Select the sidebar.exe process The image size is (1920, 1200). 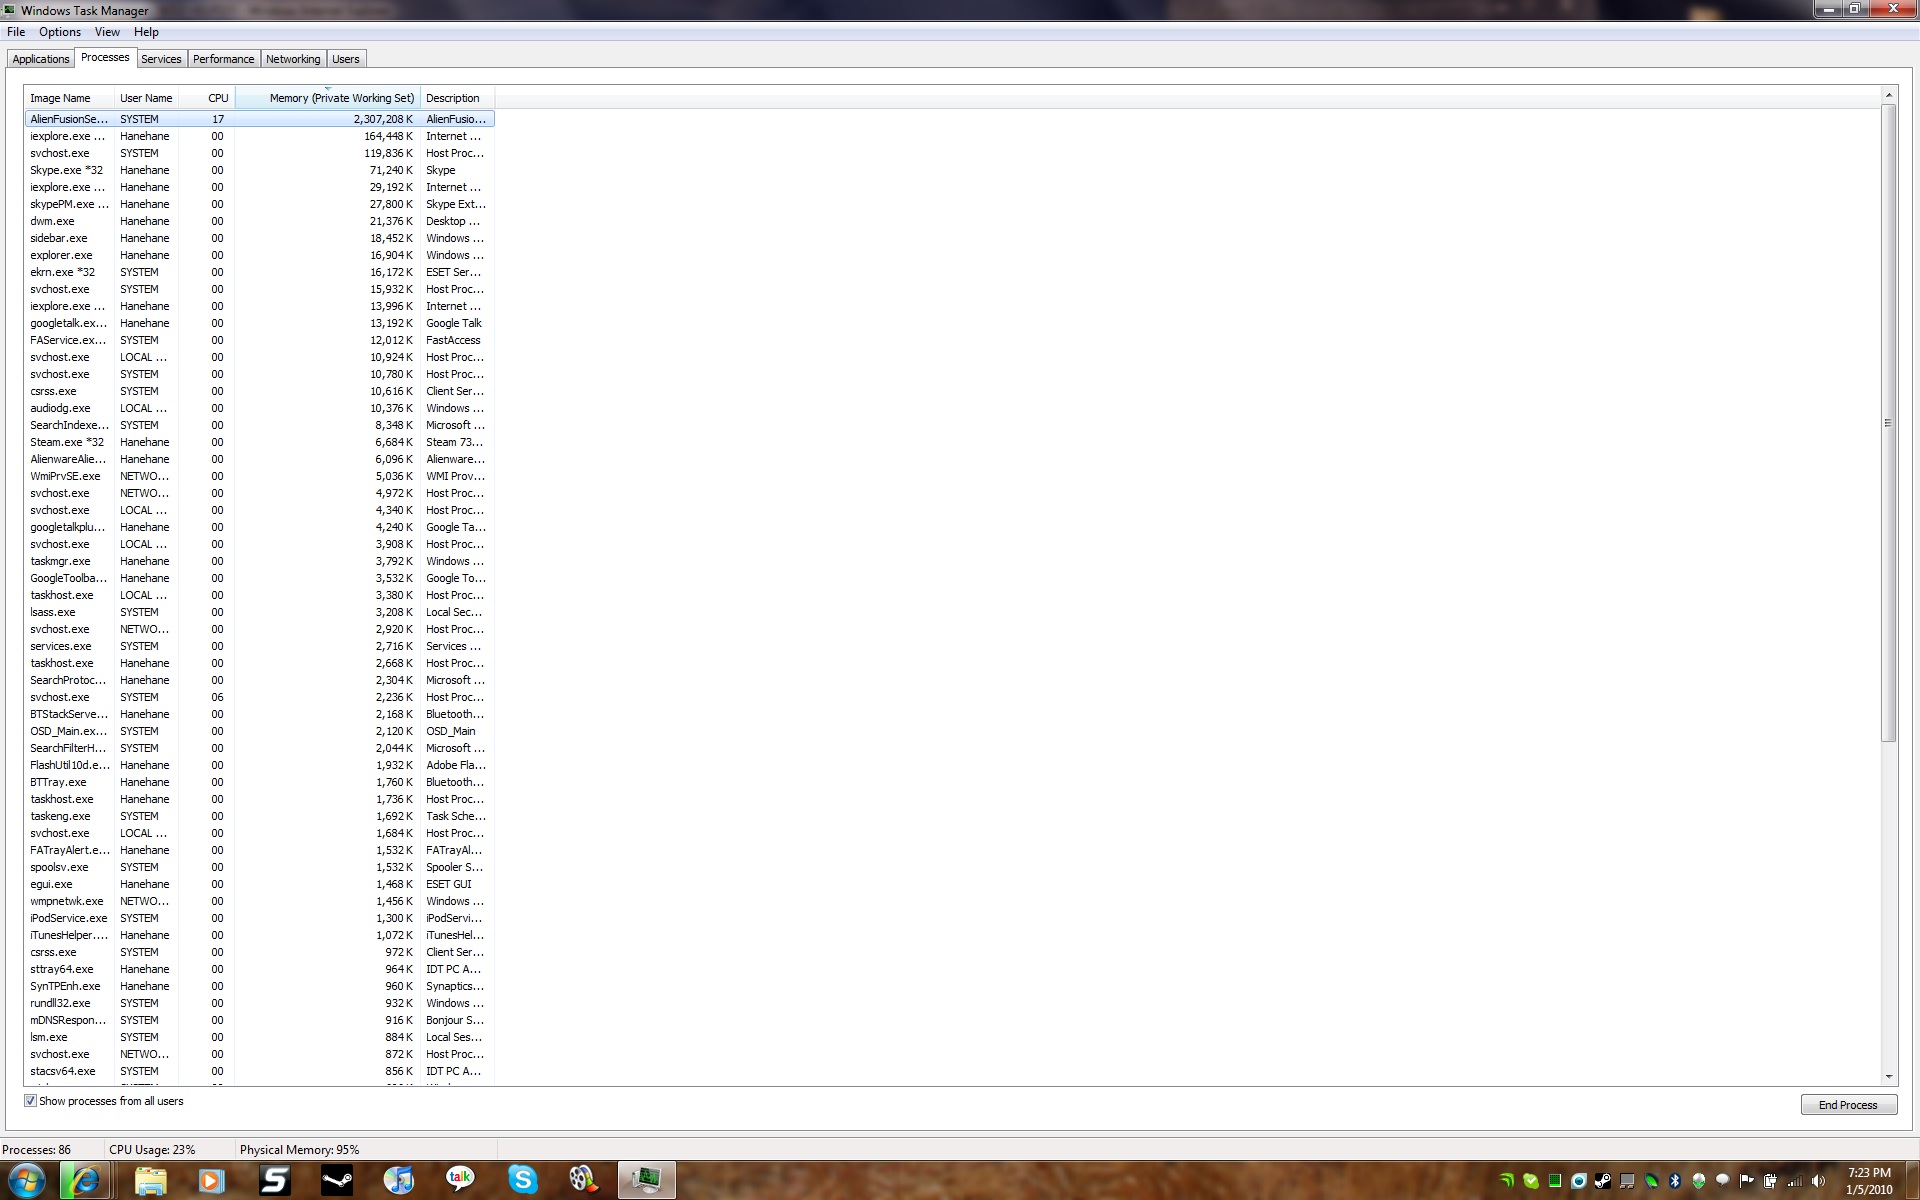coord(259,238)
